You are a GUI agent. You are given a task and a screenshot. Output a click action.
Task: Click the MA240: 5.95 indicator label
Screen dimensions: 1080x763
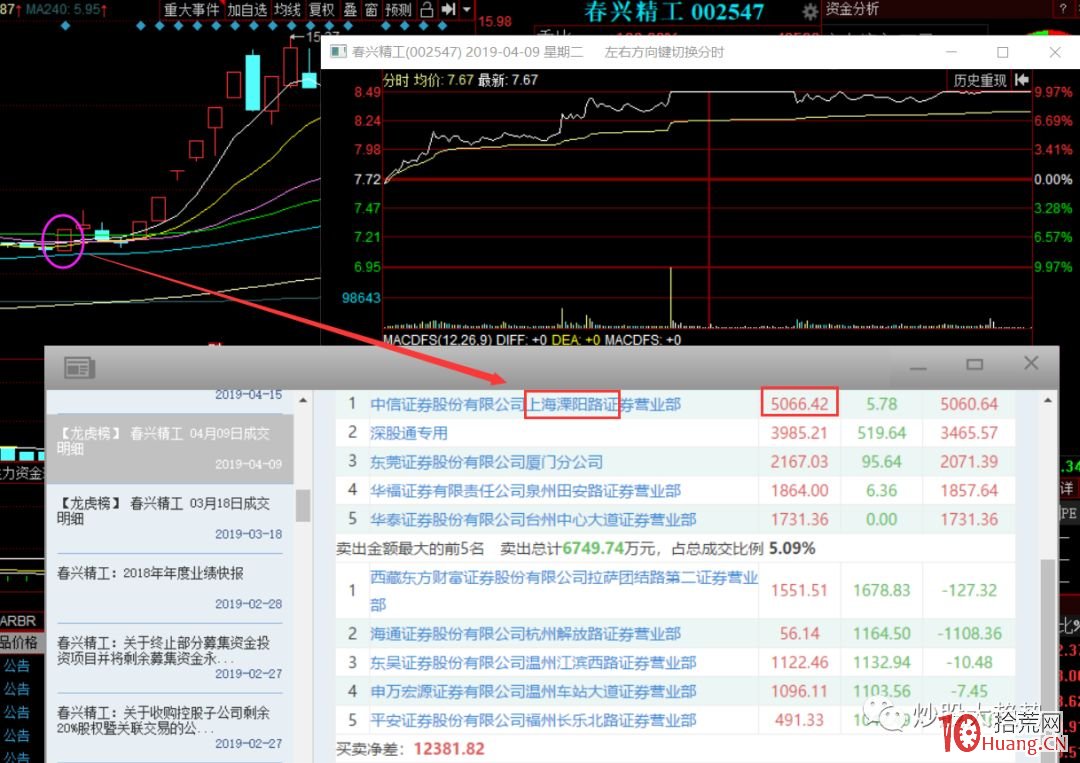coord(66,10)
